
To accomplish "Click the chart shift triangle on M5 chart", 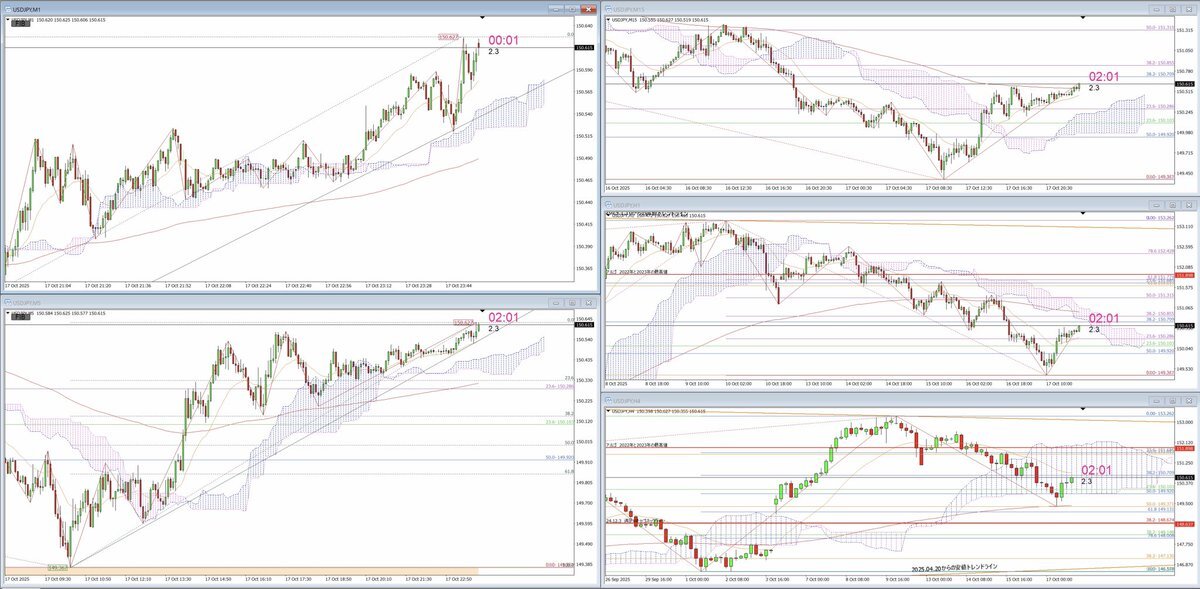I will click(x=482, y=310).
